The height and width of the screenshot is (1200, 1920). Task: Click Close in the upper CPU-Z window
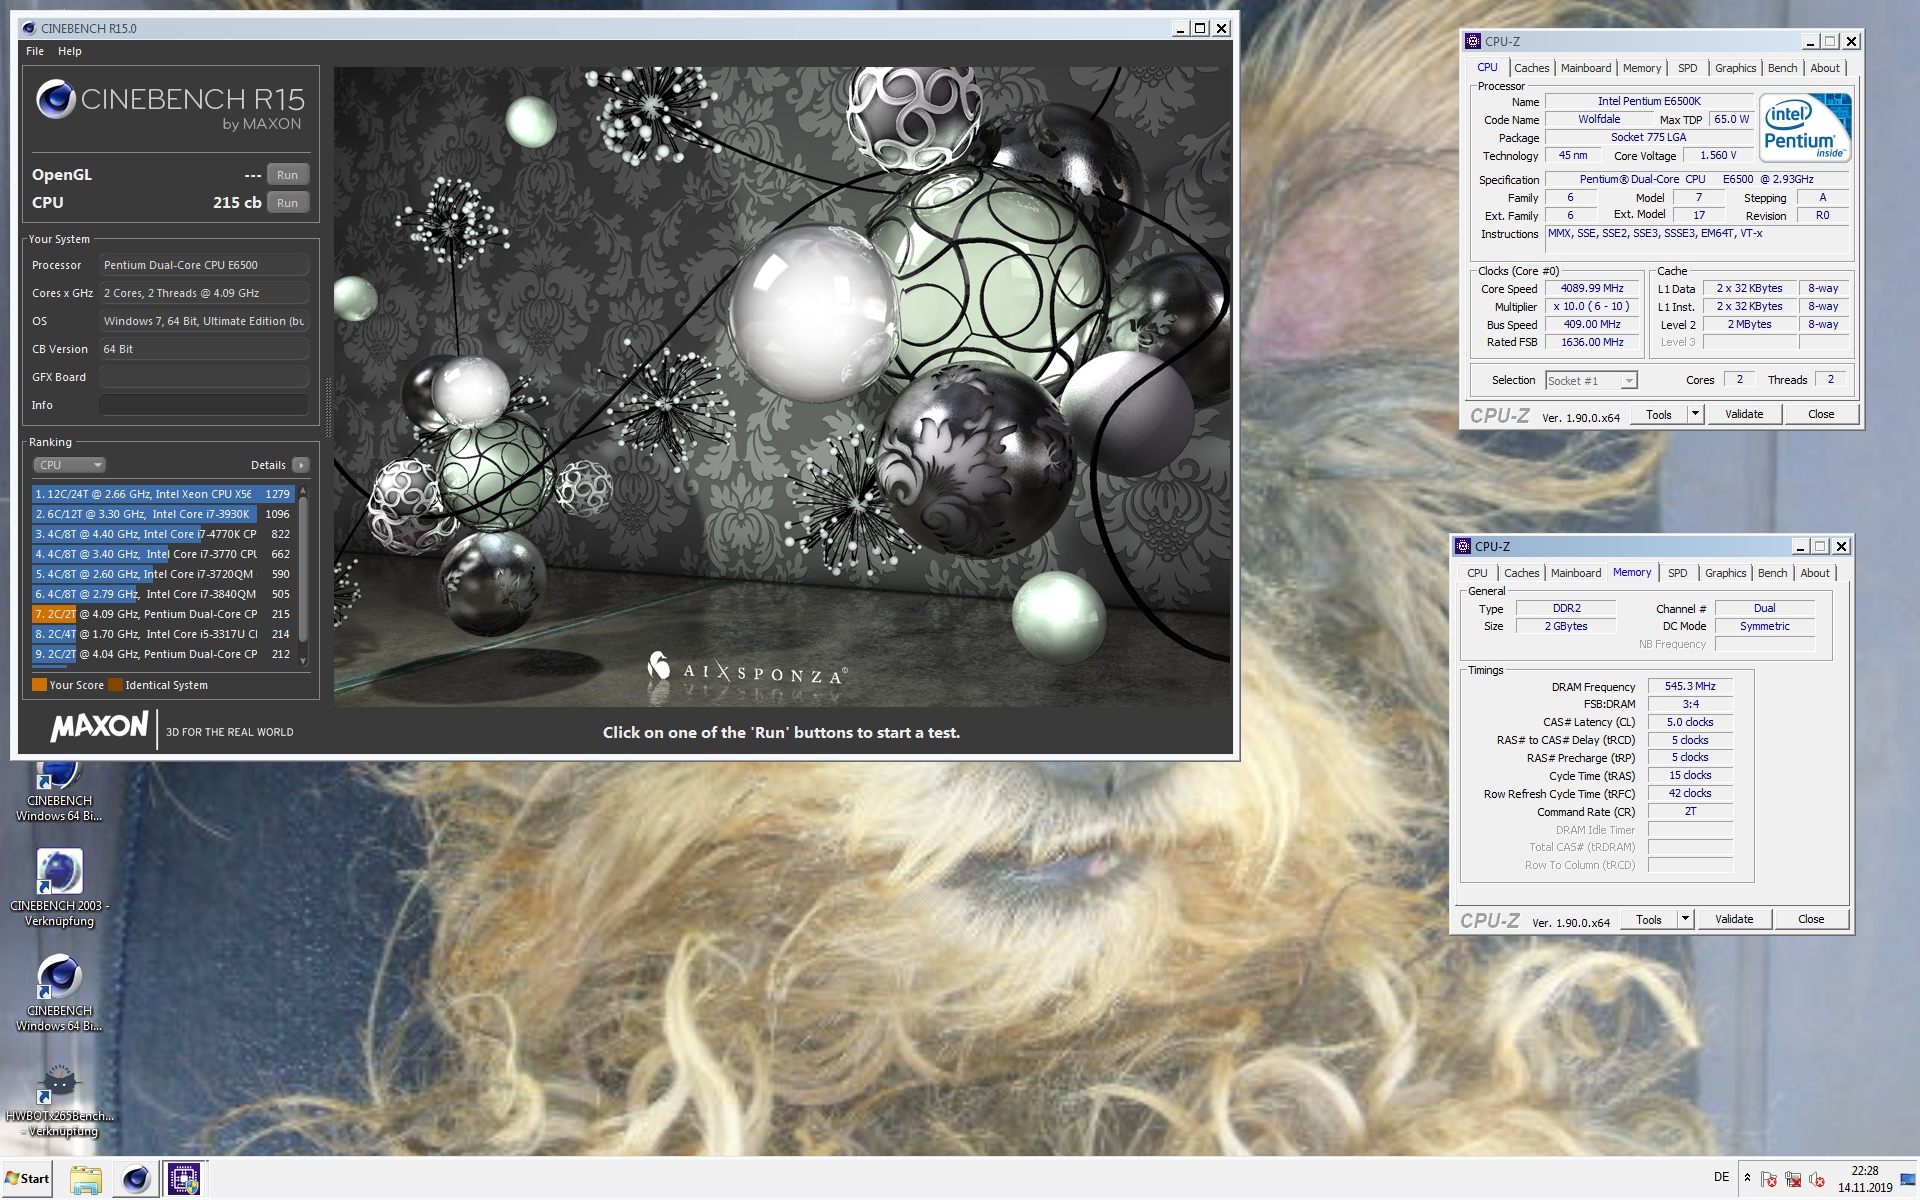(1821, 414)
